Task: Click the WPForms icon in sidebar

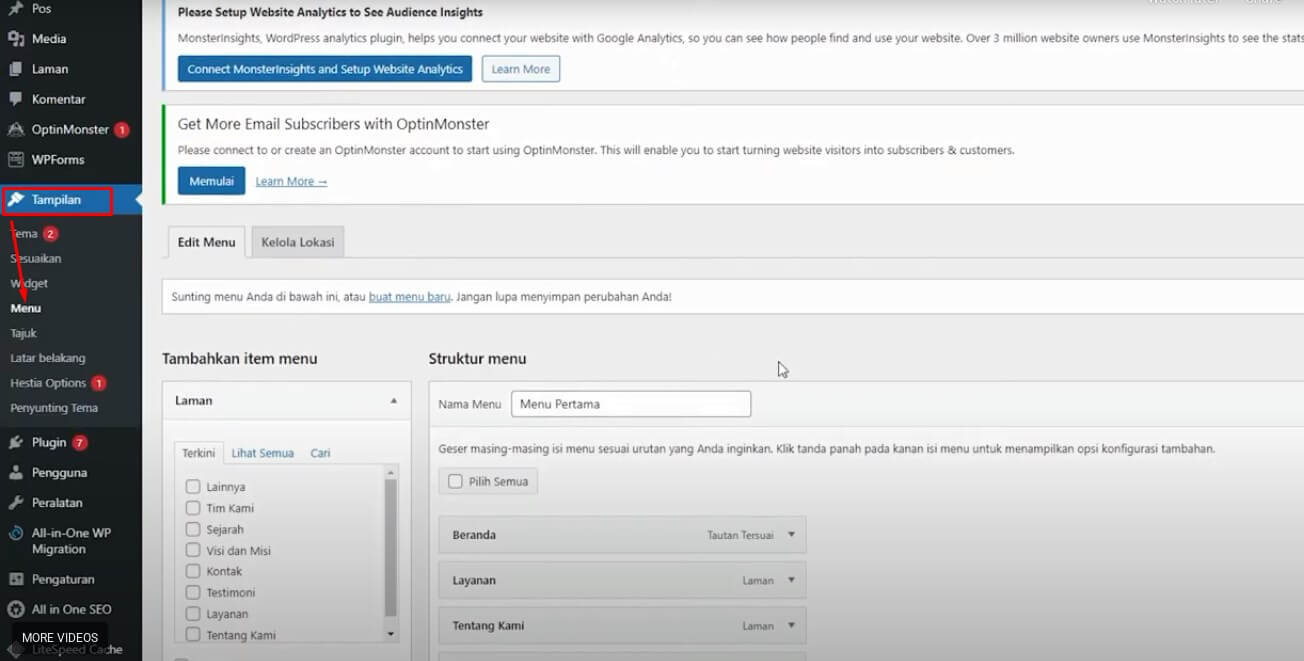Action: point(15,159)
